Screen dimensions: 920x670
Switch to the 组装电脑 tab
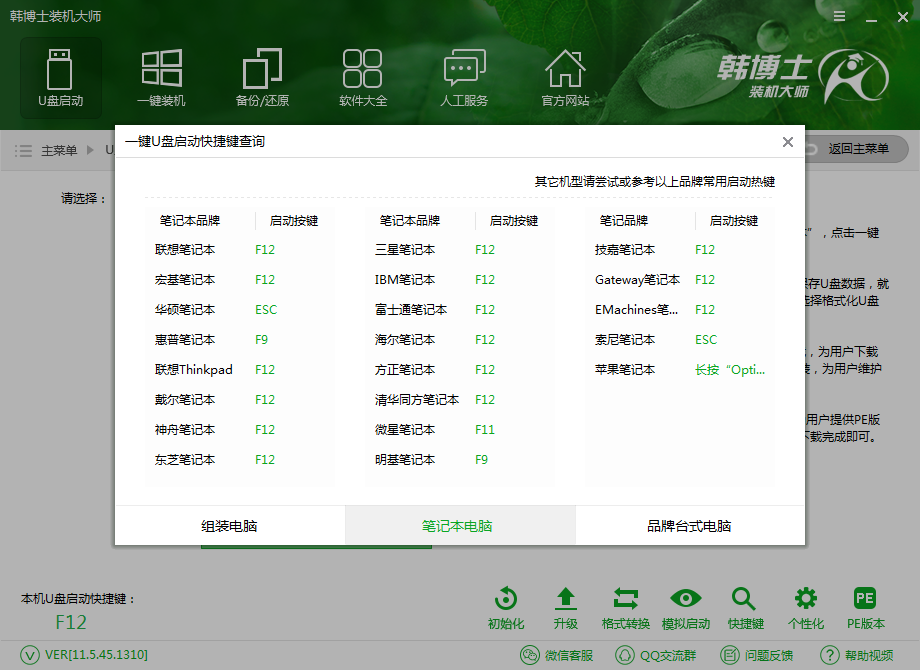[x=230, y=524]
